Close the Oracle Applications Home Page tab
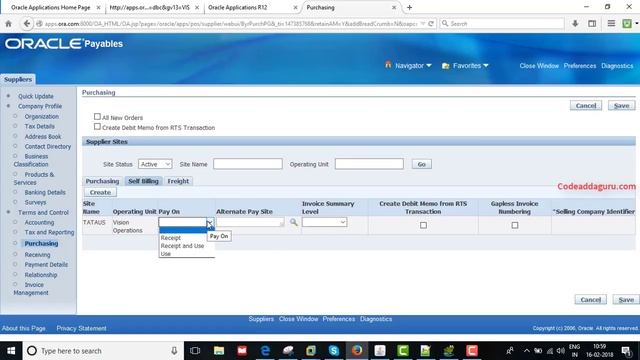This screenshot has width=640, height=360. [99, 7]
